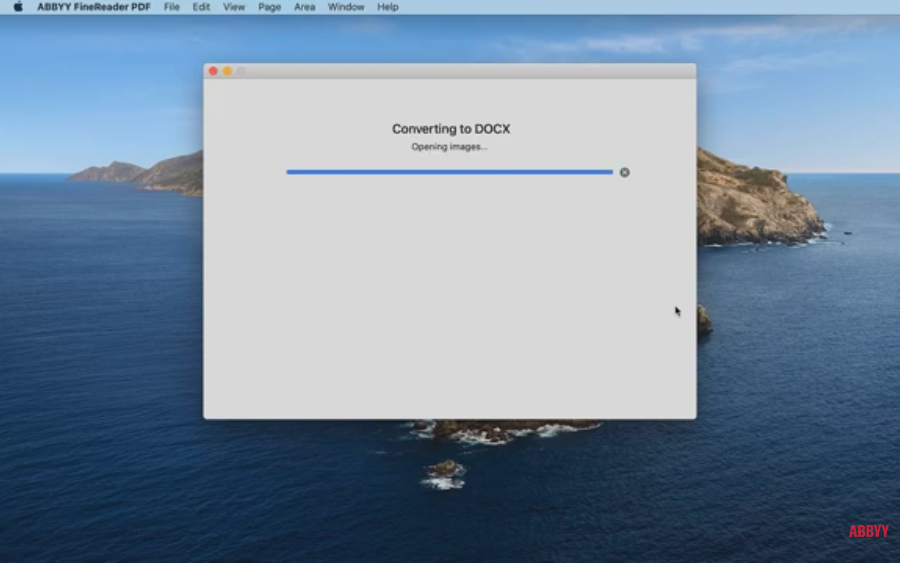900x563 pixels.
Task: Open the Apple menu
Action: tap(18, 7)
